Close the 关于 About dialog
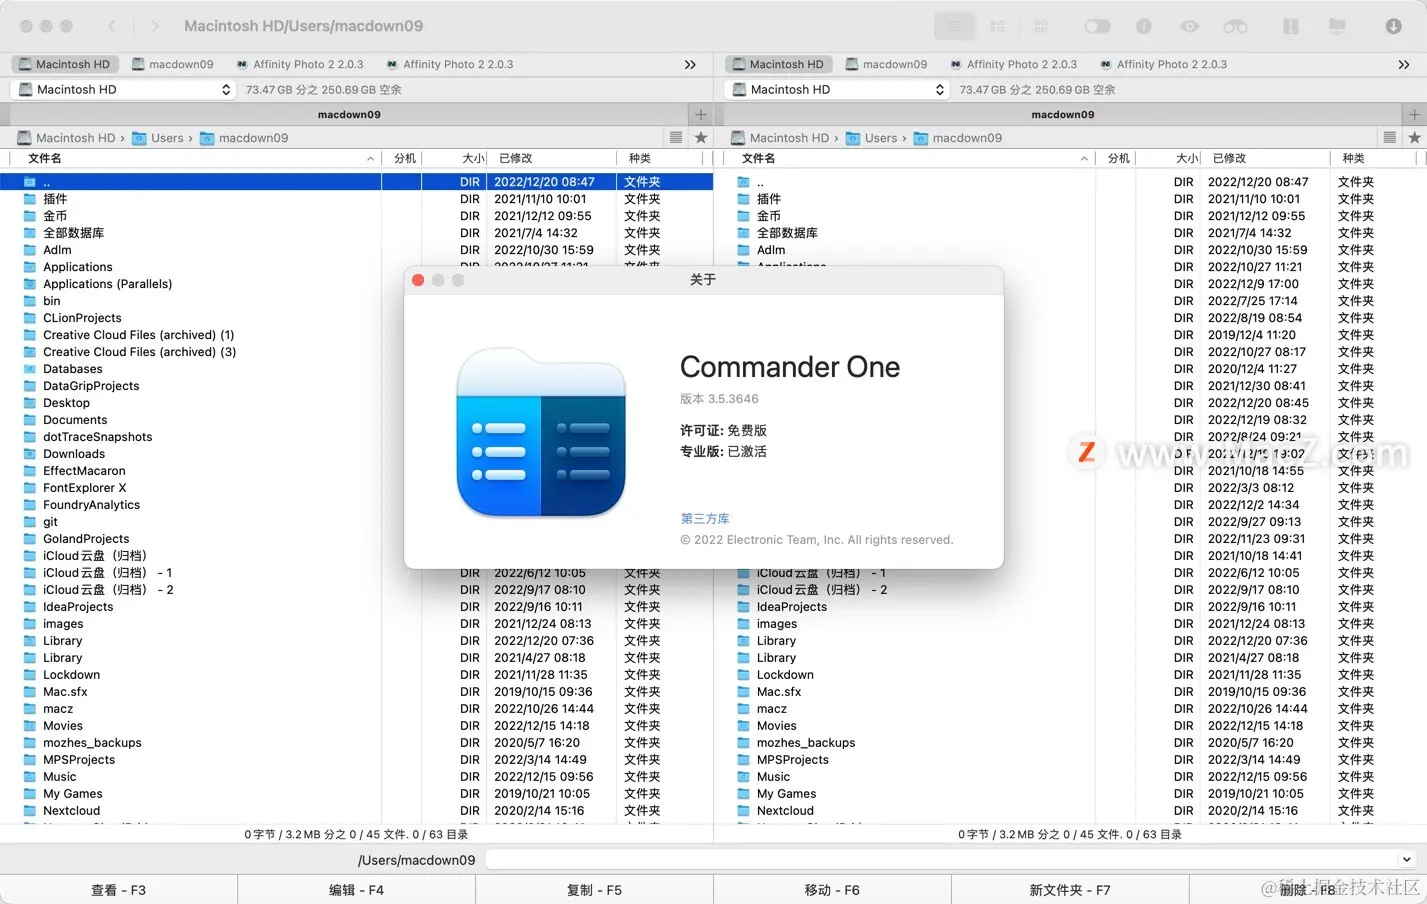Viewport: 1427px width, 904px height. 418,280
